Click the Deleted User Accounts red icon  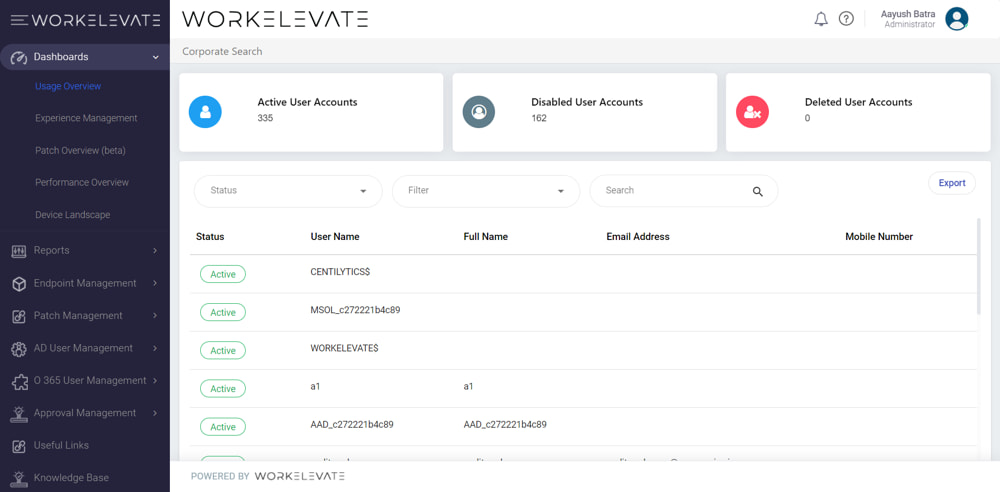pyautogui.click(x=753, y=113)
